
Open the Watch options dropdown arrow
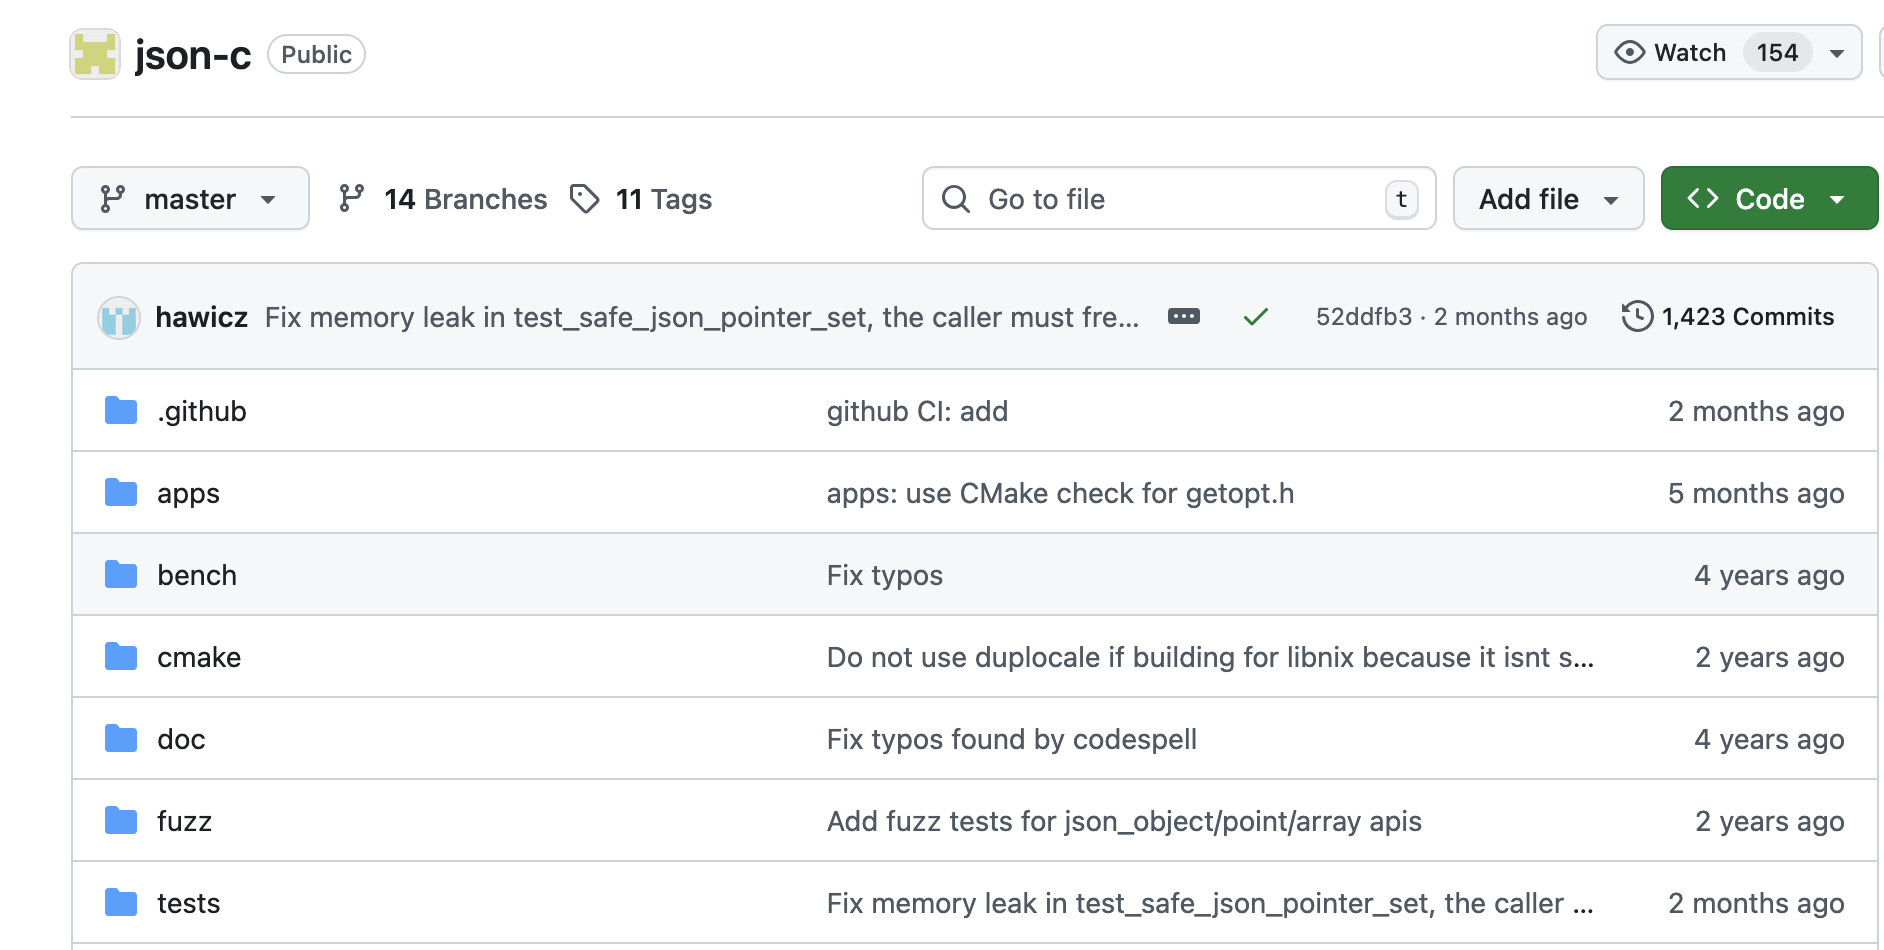pos(1837,53)
